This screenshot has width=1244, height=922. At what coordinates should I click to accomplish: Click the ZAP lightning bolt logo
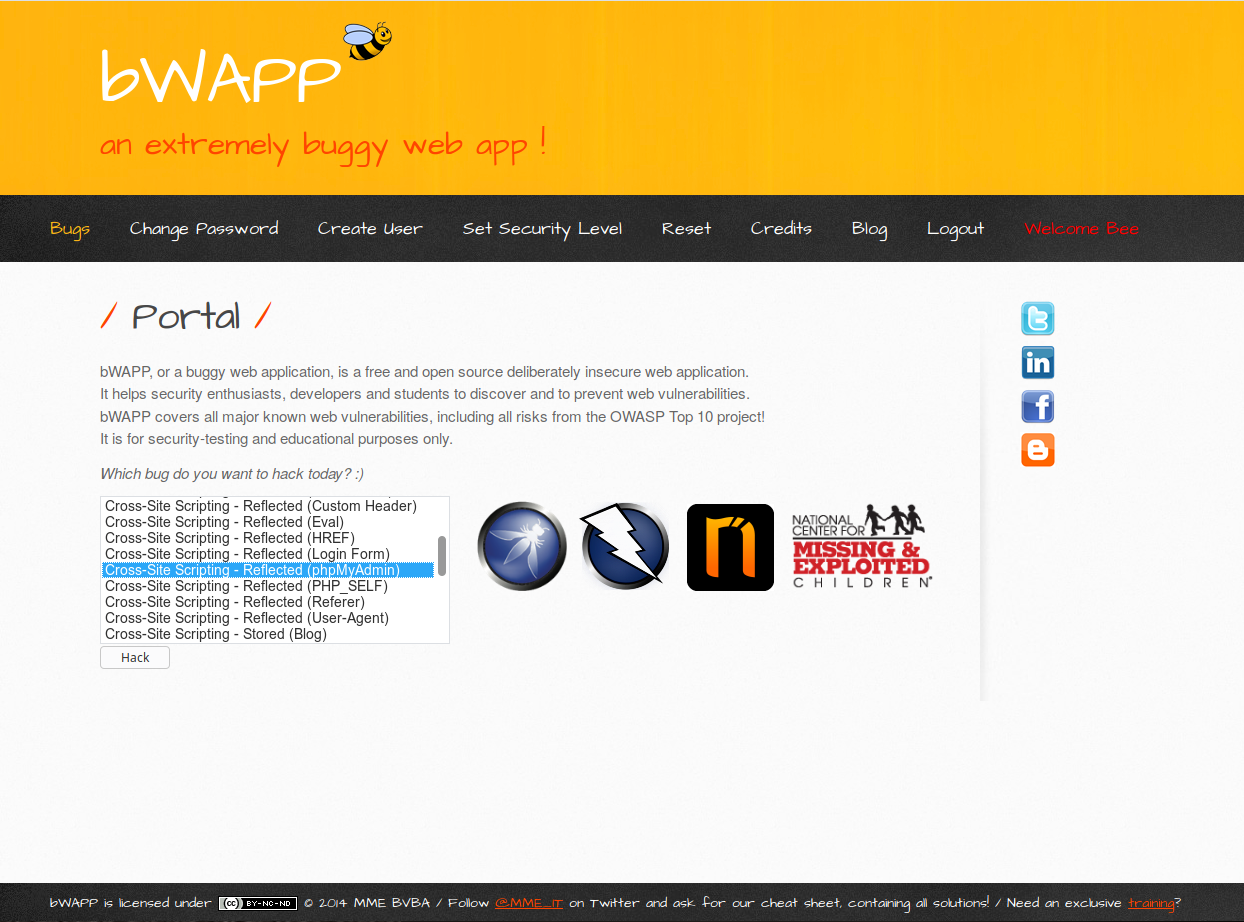click(625, 546)
